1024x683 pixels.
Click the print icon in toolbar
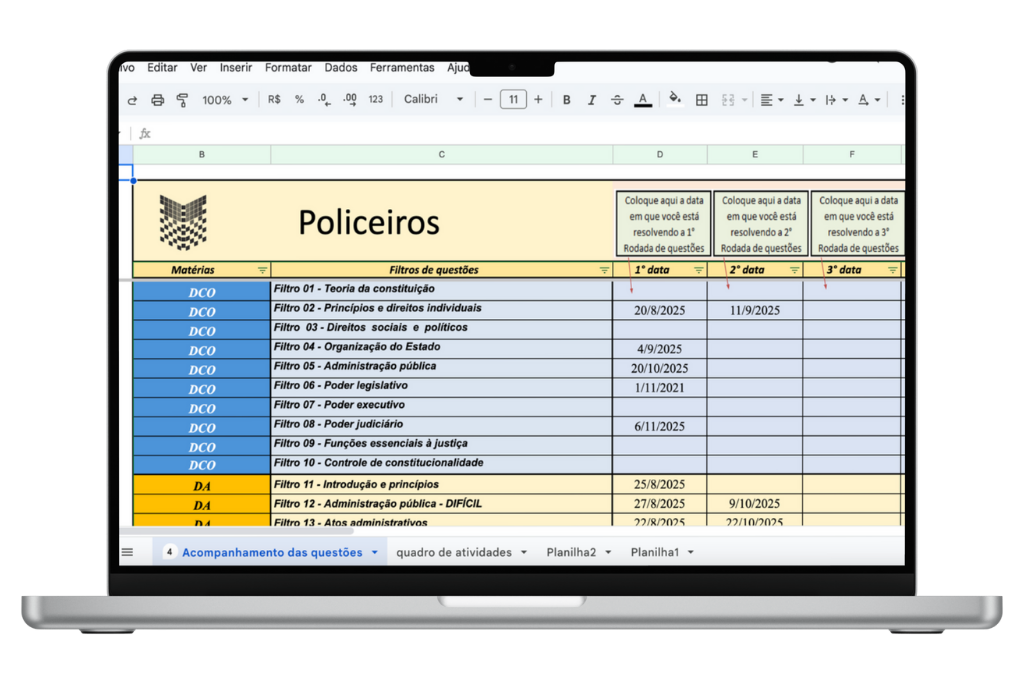[x=157, y=100]
